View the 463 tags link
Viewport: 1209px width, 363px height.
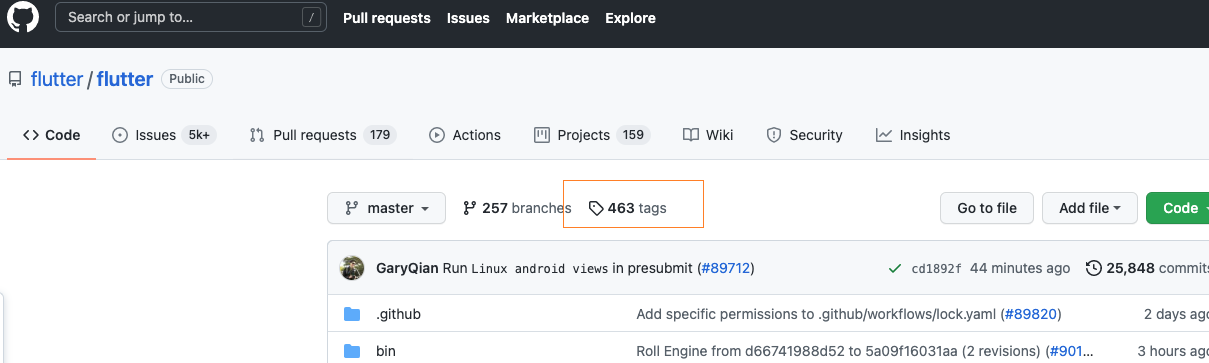627,208
